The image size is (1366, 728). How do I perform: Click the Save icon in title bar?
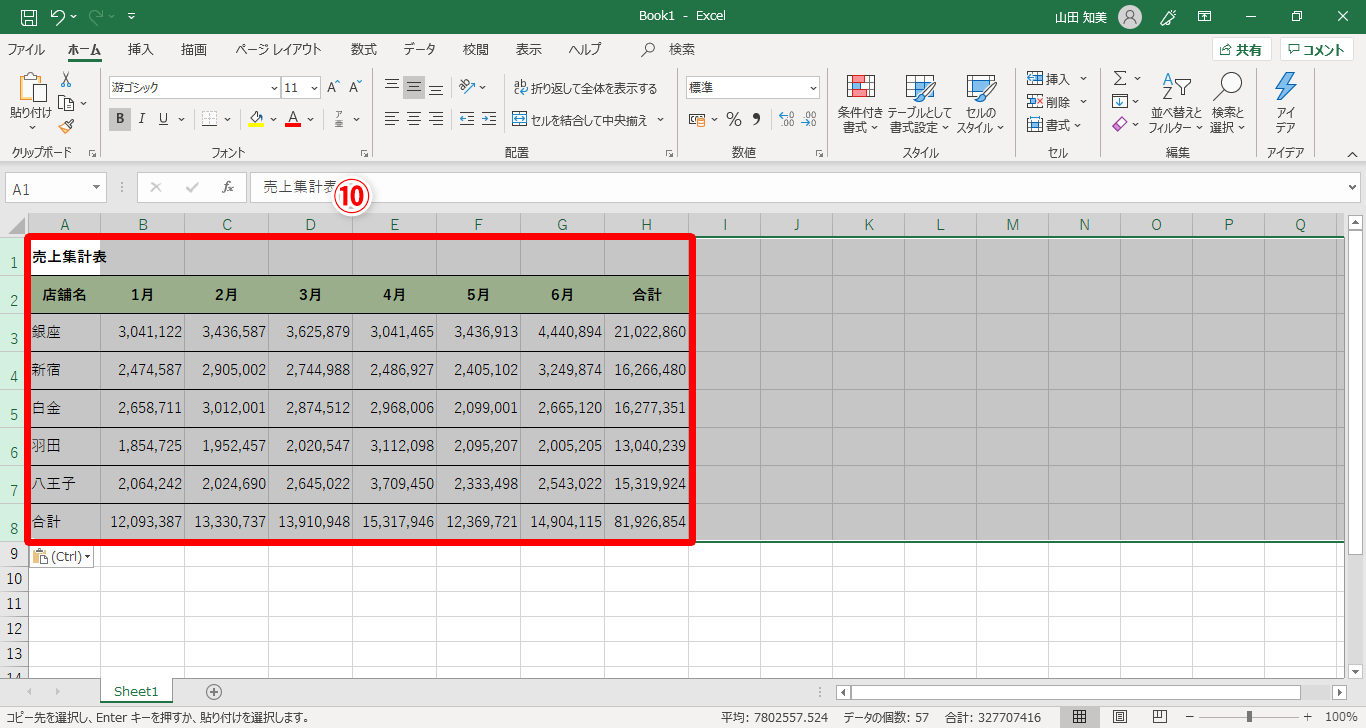[x=29, y=17]
